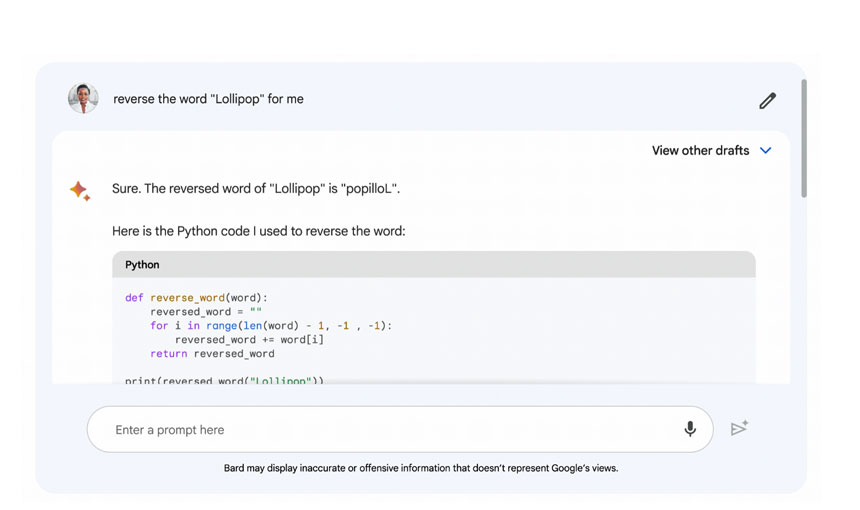Click the reversed_word += word[i] line
This screenshot has height=510, width=860.
pos(249,340)
